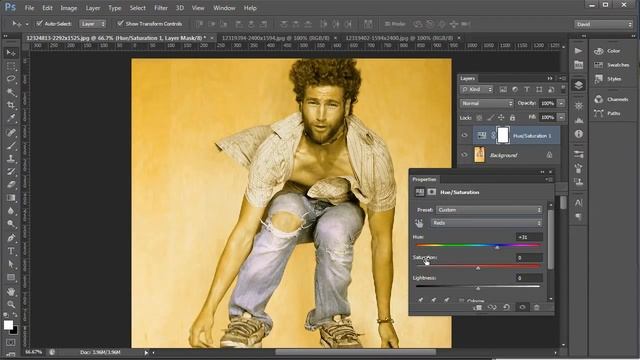
Task: Click the type layer filter icon
Action: point(527,89)
